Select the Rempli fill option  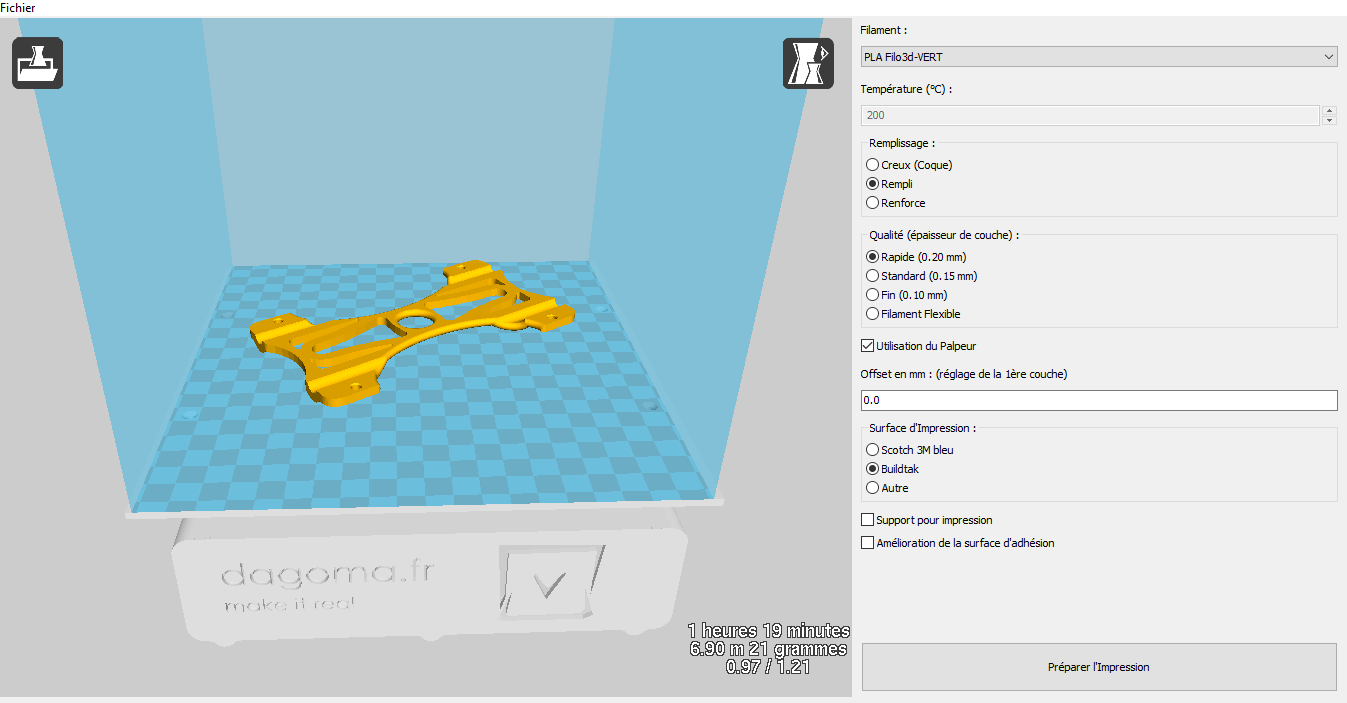click(x=889, y=184)
